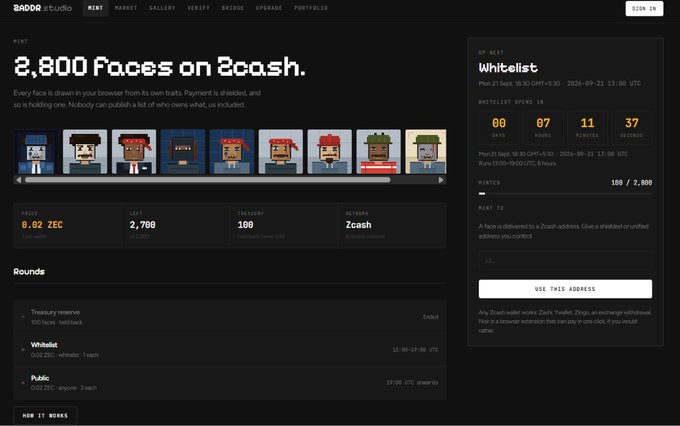Click the Ended status in Treasury row
Viewport: 680px width, 426px height.
[430, 317]
